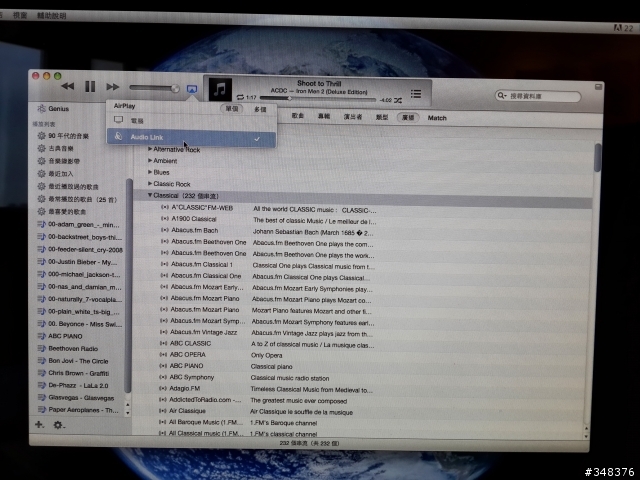The image size is (640, 480).
Task: Select Adagio.FM stream icon
Action: point(163,388)
